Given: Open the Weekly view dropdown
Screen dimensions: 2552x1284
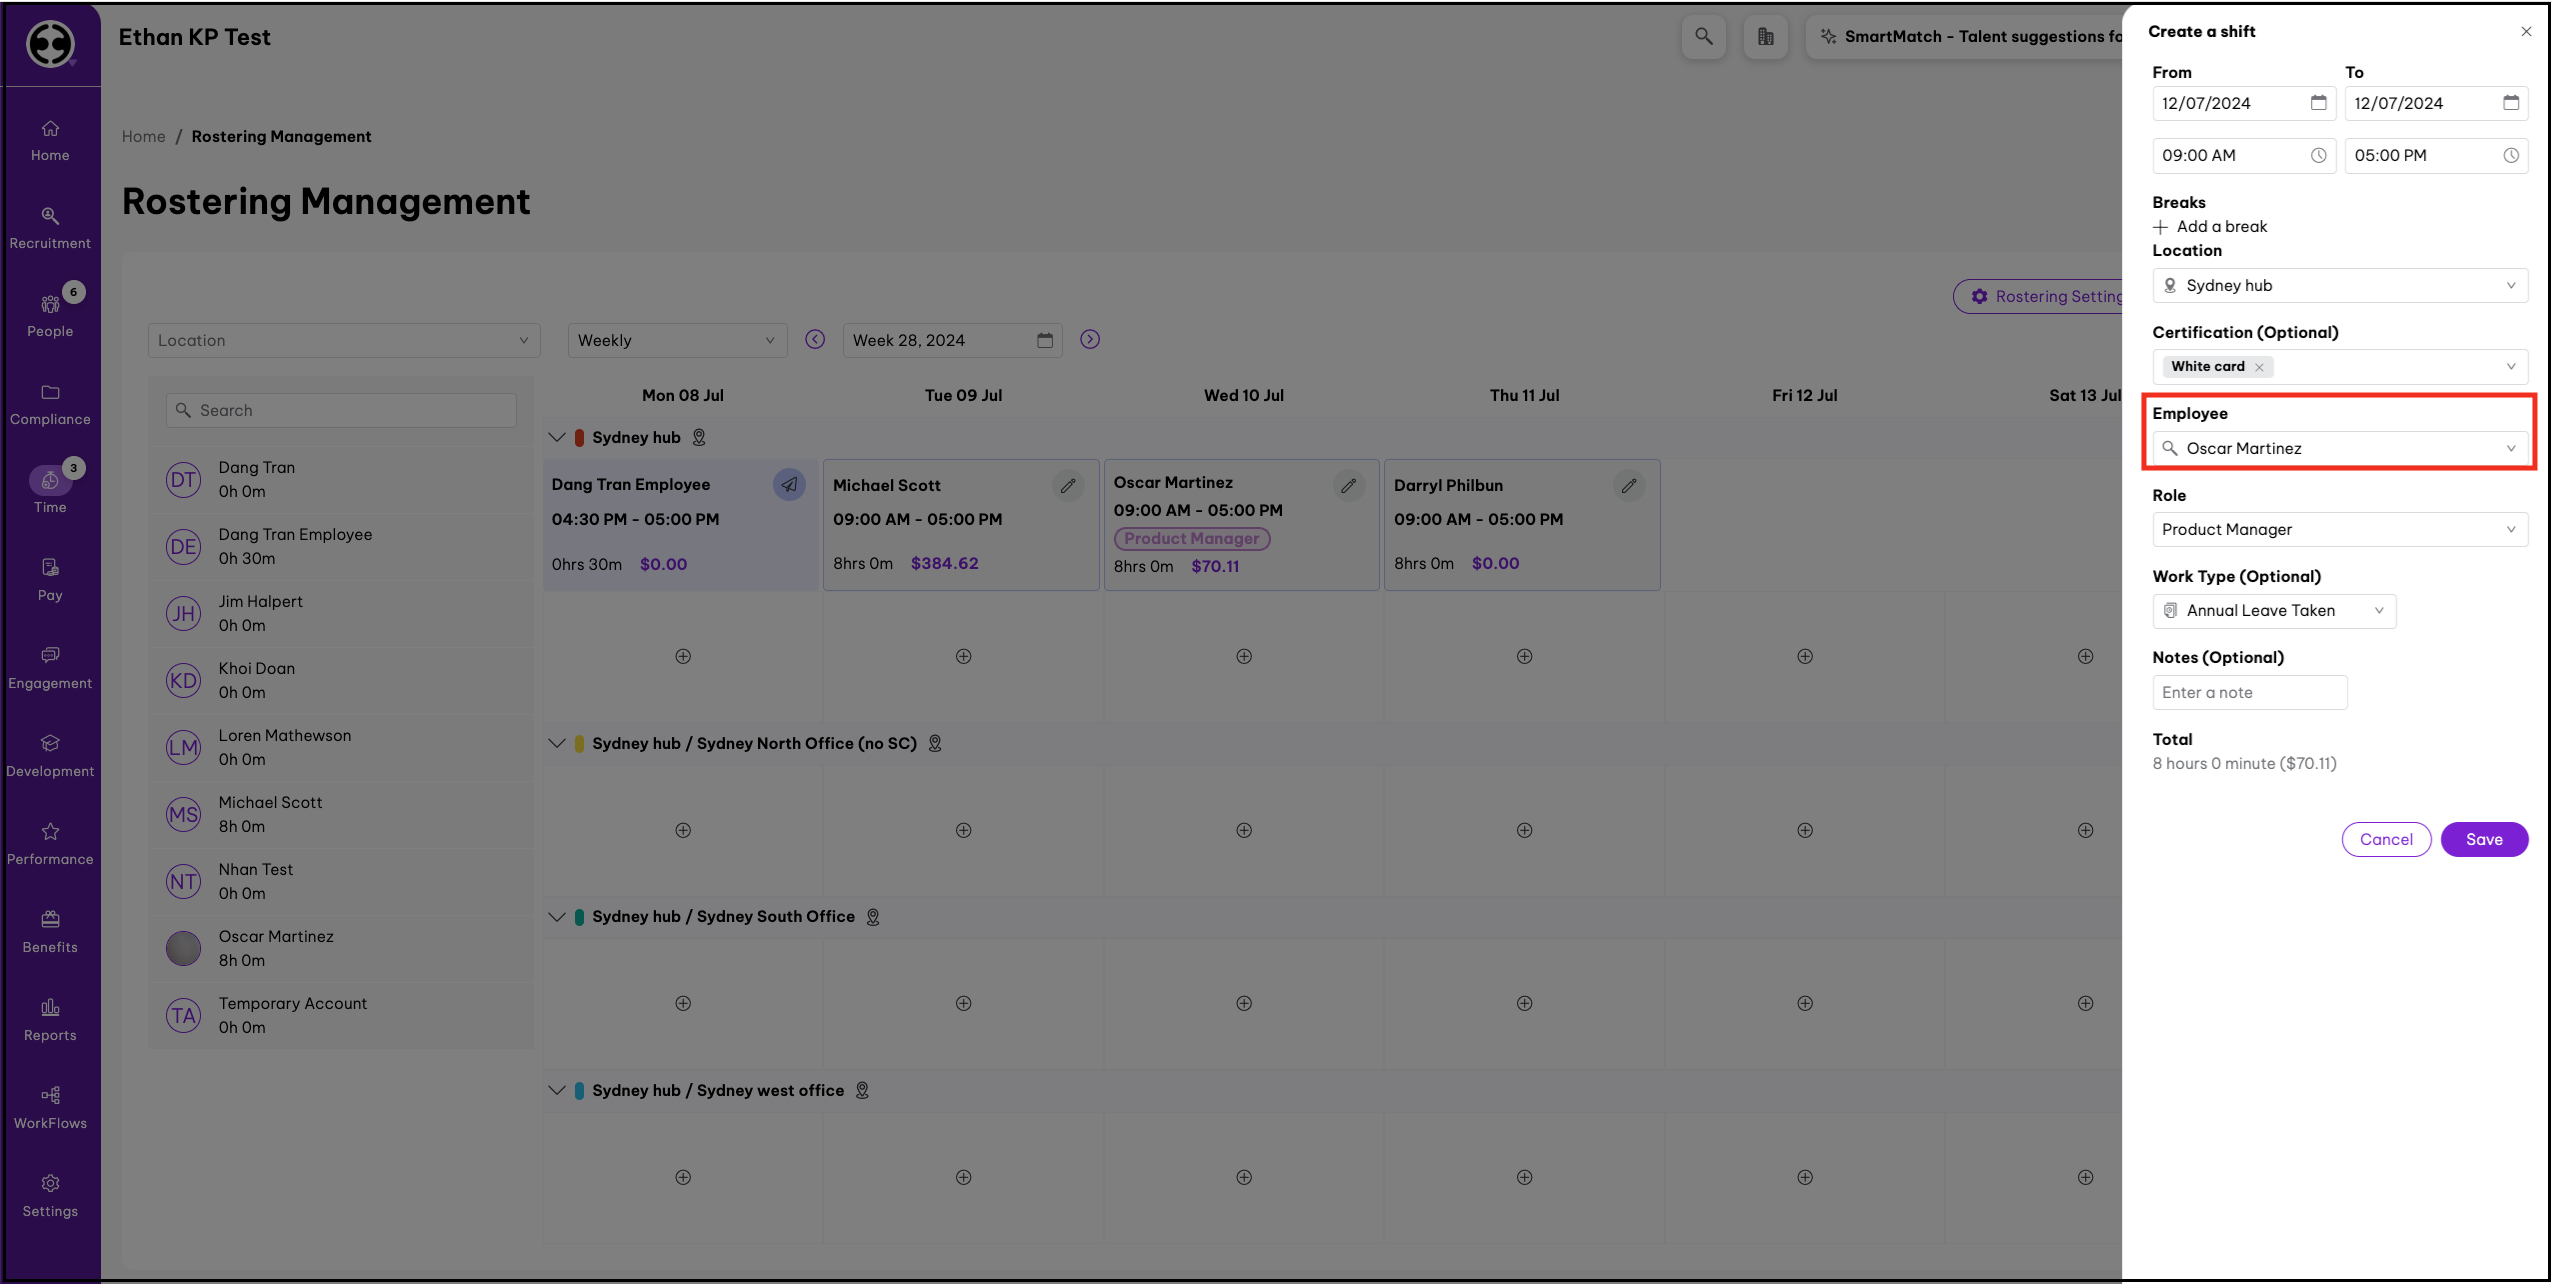Looking at the screenshot, I should (676, 341).
